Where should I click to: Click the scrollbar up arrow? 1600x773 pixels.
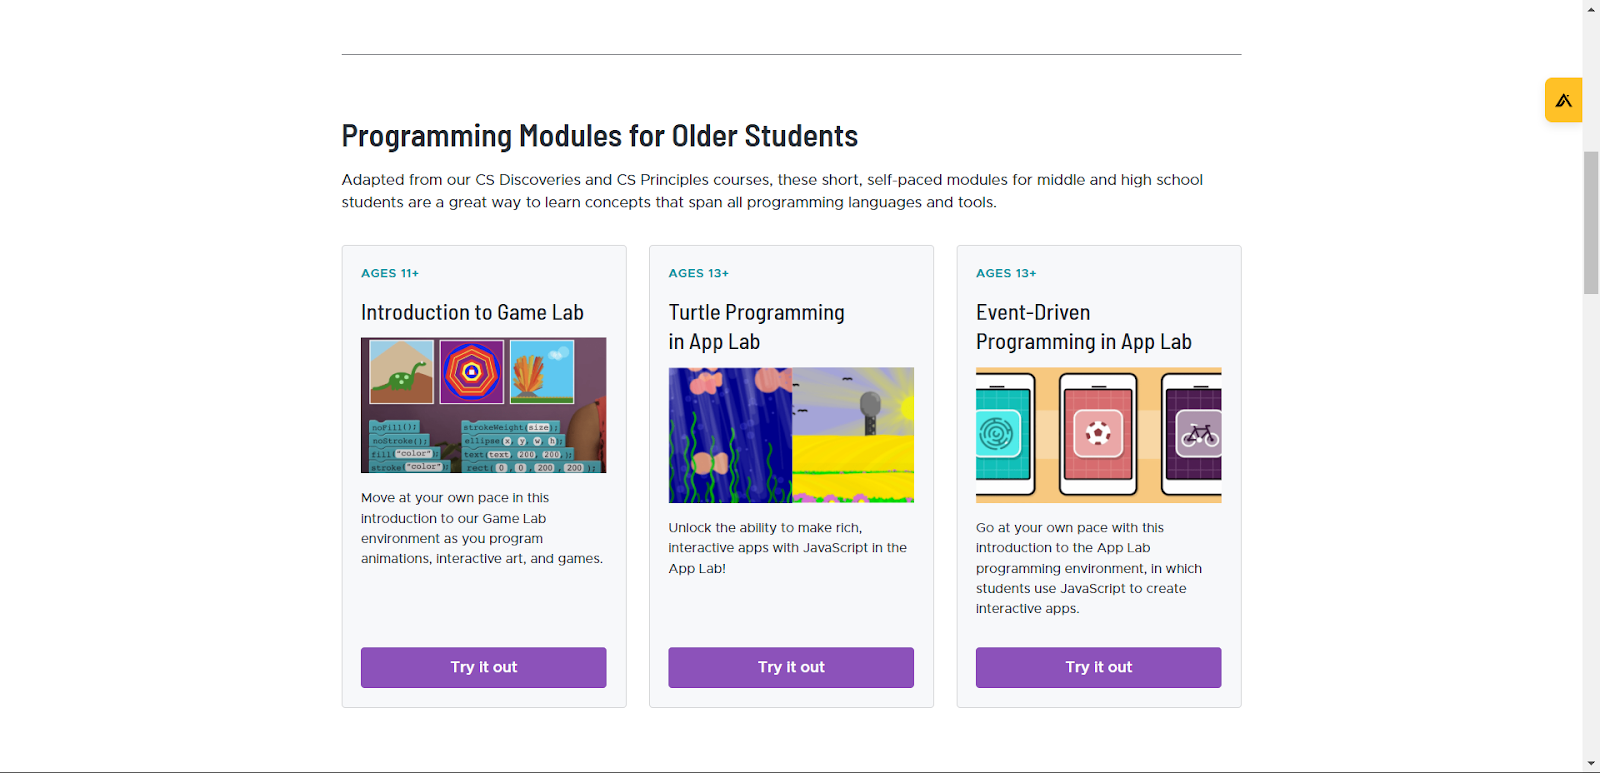pos(1591,9)
